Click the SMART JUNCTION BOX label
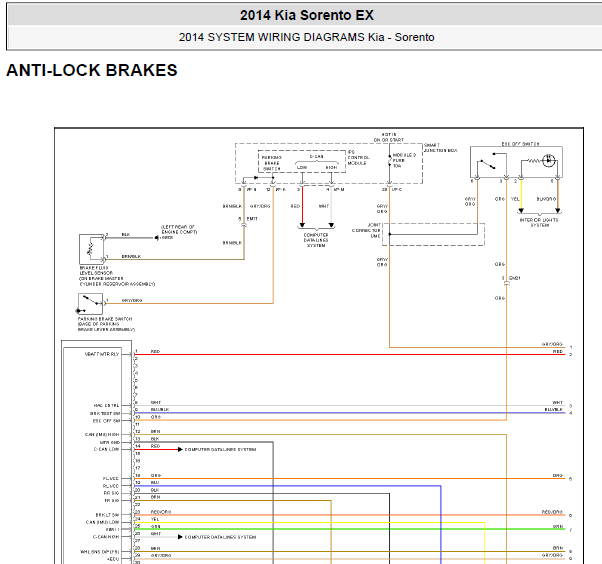Screen dimensions: 602x564 (440, 148)
